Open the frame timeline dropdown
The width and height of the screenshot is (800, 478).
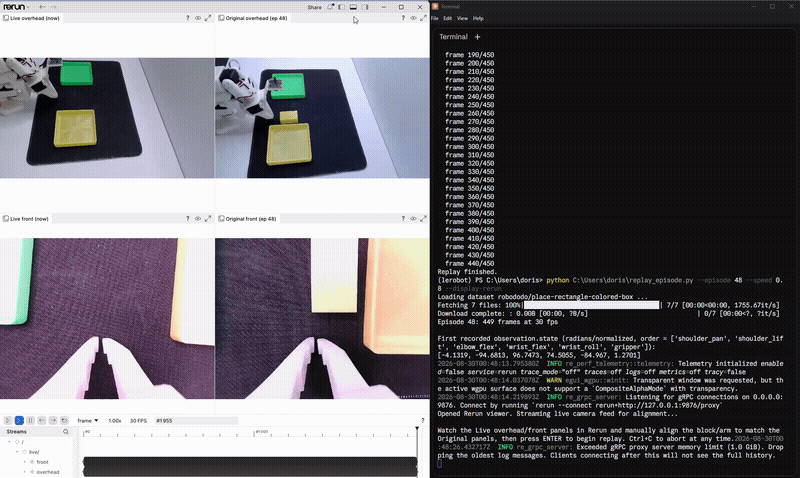click(87, 420)
